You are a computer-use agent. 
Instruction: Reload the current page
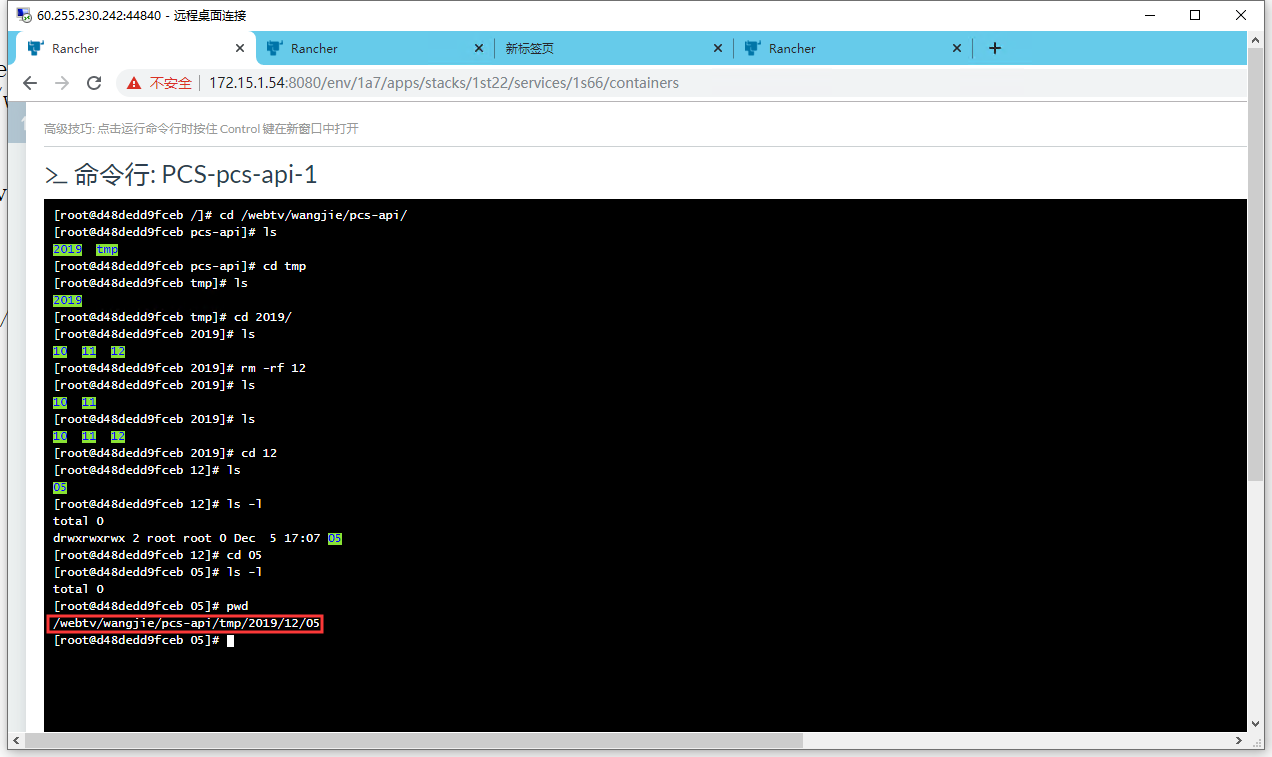coord(94,83)
